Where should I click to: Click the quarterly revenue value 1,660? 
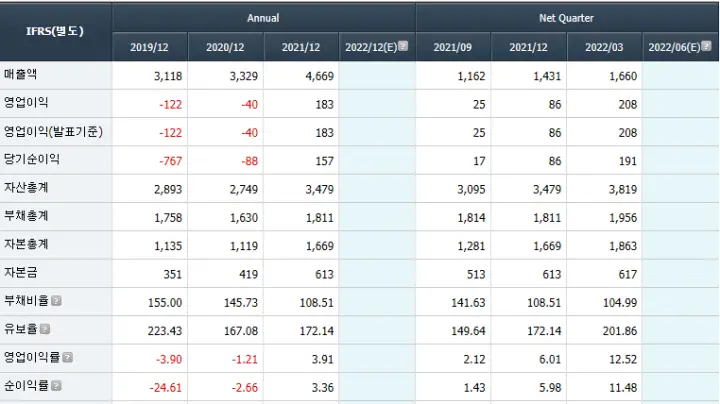(x=623, y=76)
